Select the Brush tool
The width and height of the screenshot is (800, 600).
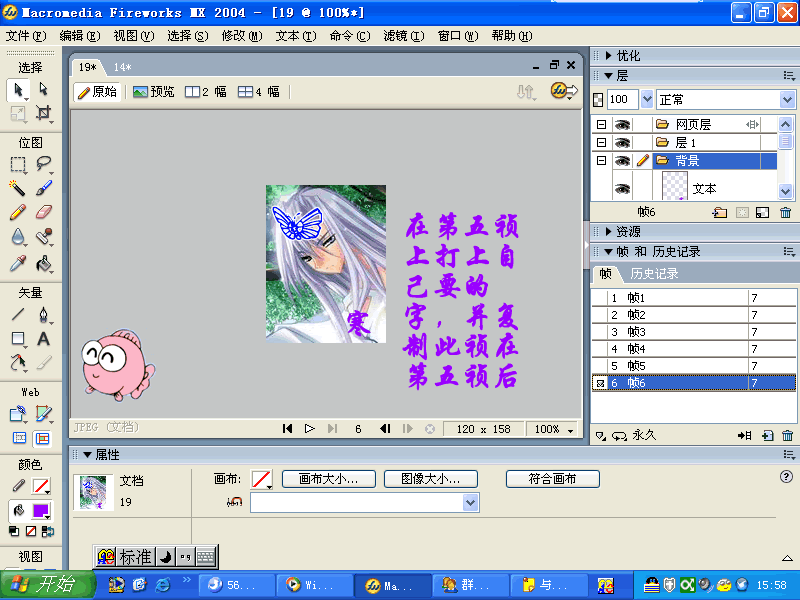[x=43, y=188]
